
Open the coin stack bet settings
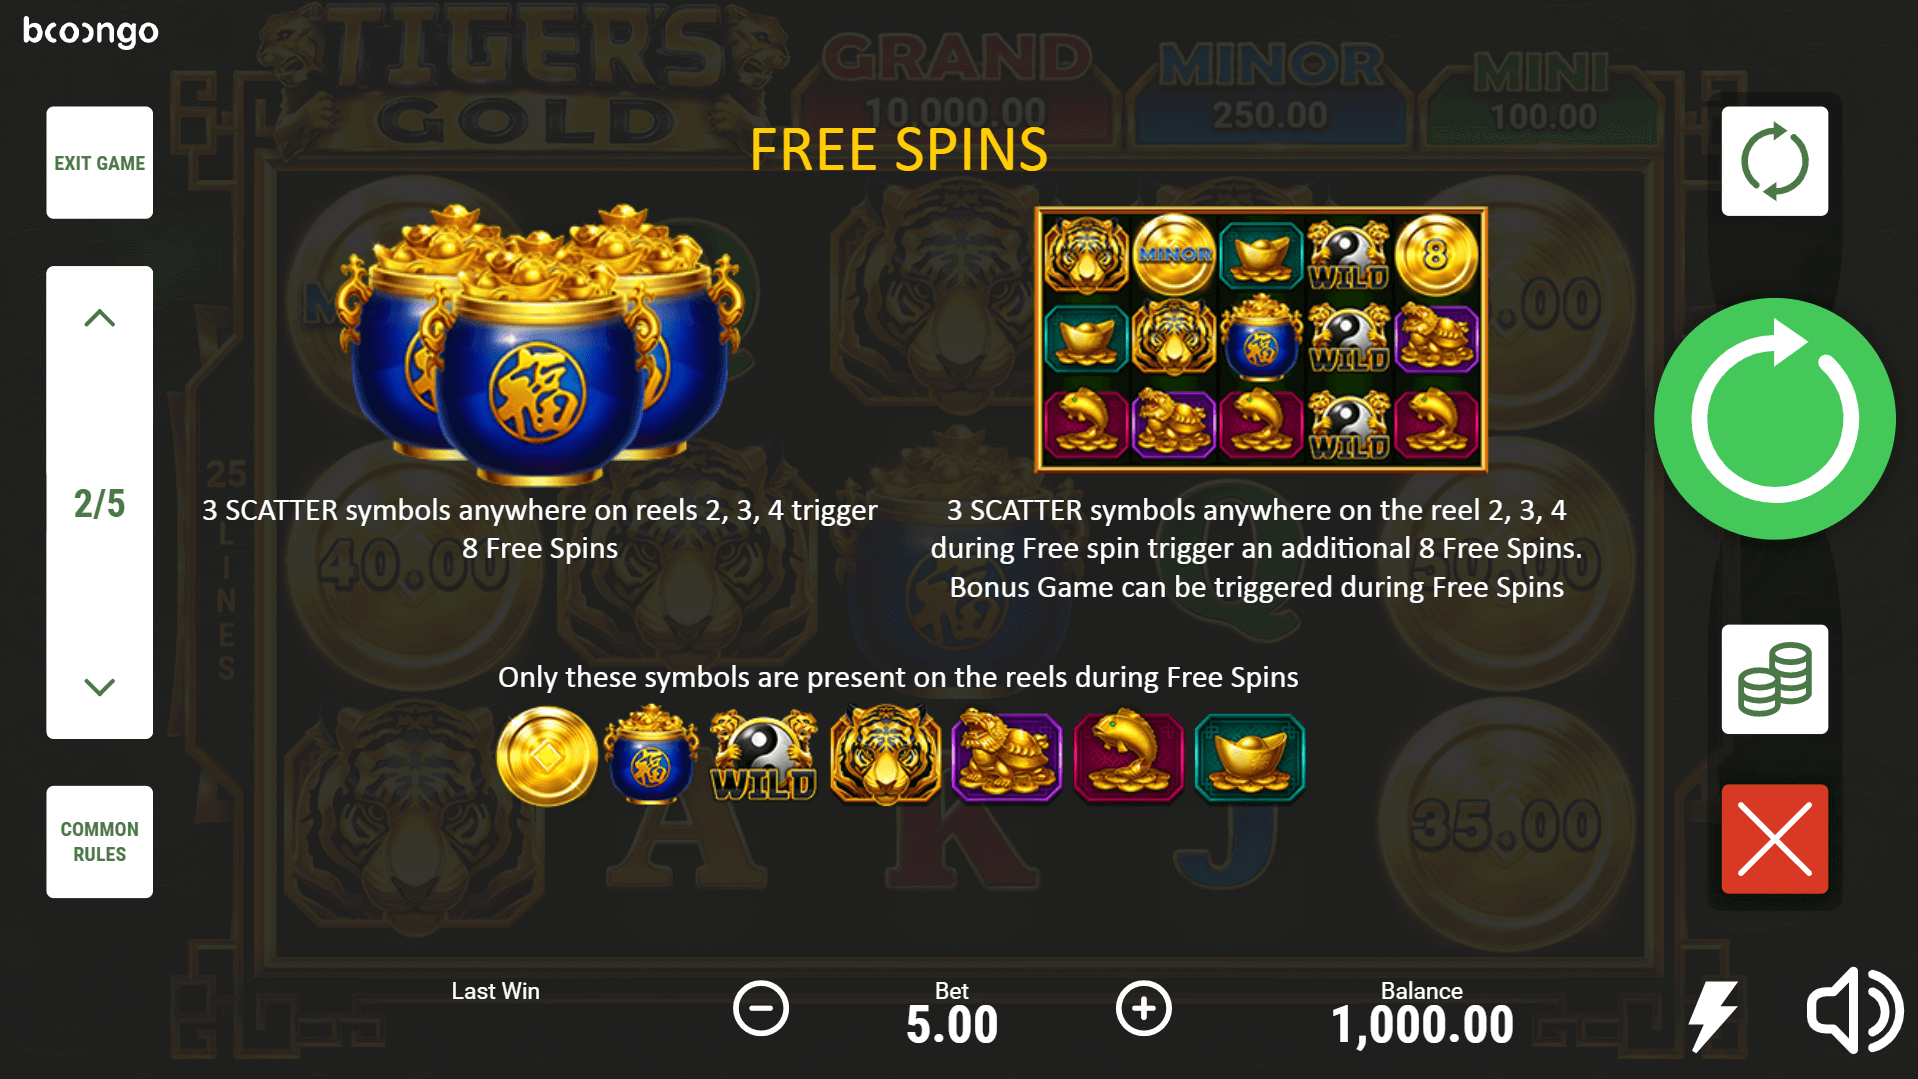click(x=1774, y=679)
